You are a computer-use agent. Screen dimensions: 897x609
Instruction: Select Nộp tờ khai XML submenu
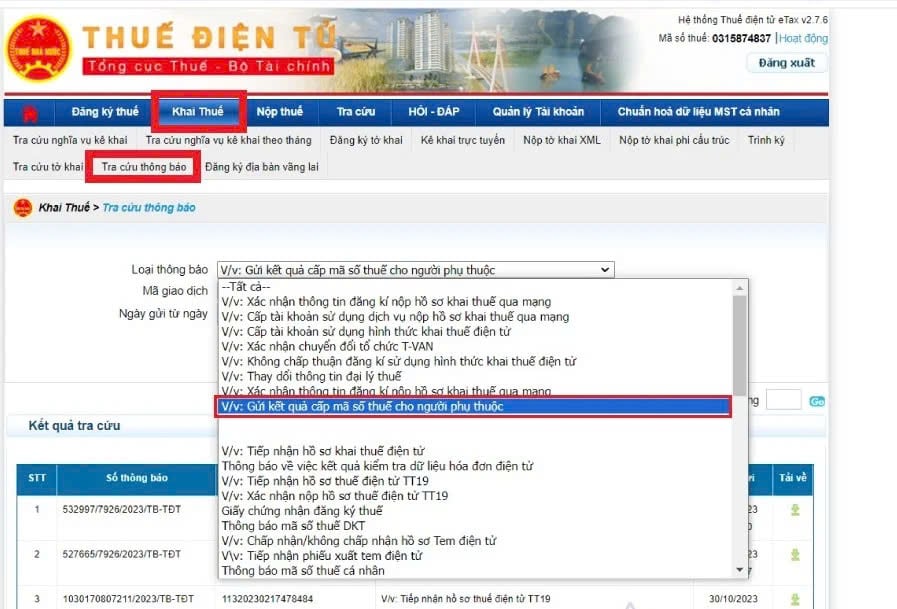(562, 140)
